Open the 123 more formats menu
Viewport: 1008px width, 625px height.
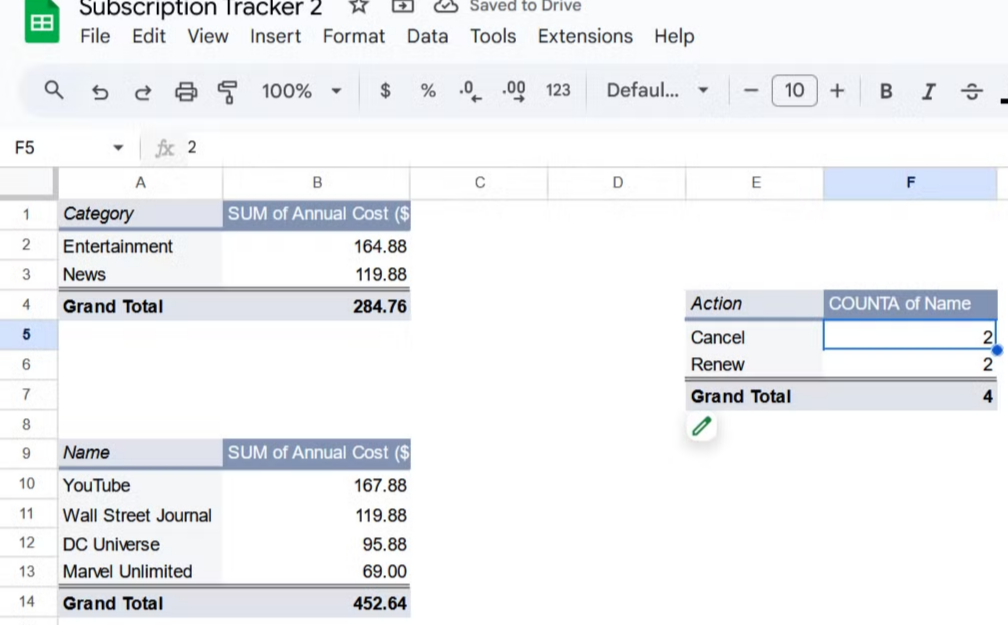[x=558, y=91]
